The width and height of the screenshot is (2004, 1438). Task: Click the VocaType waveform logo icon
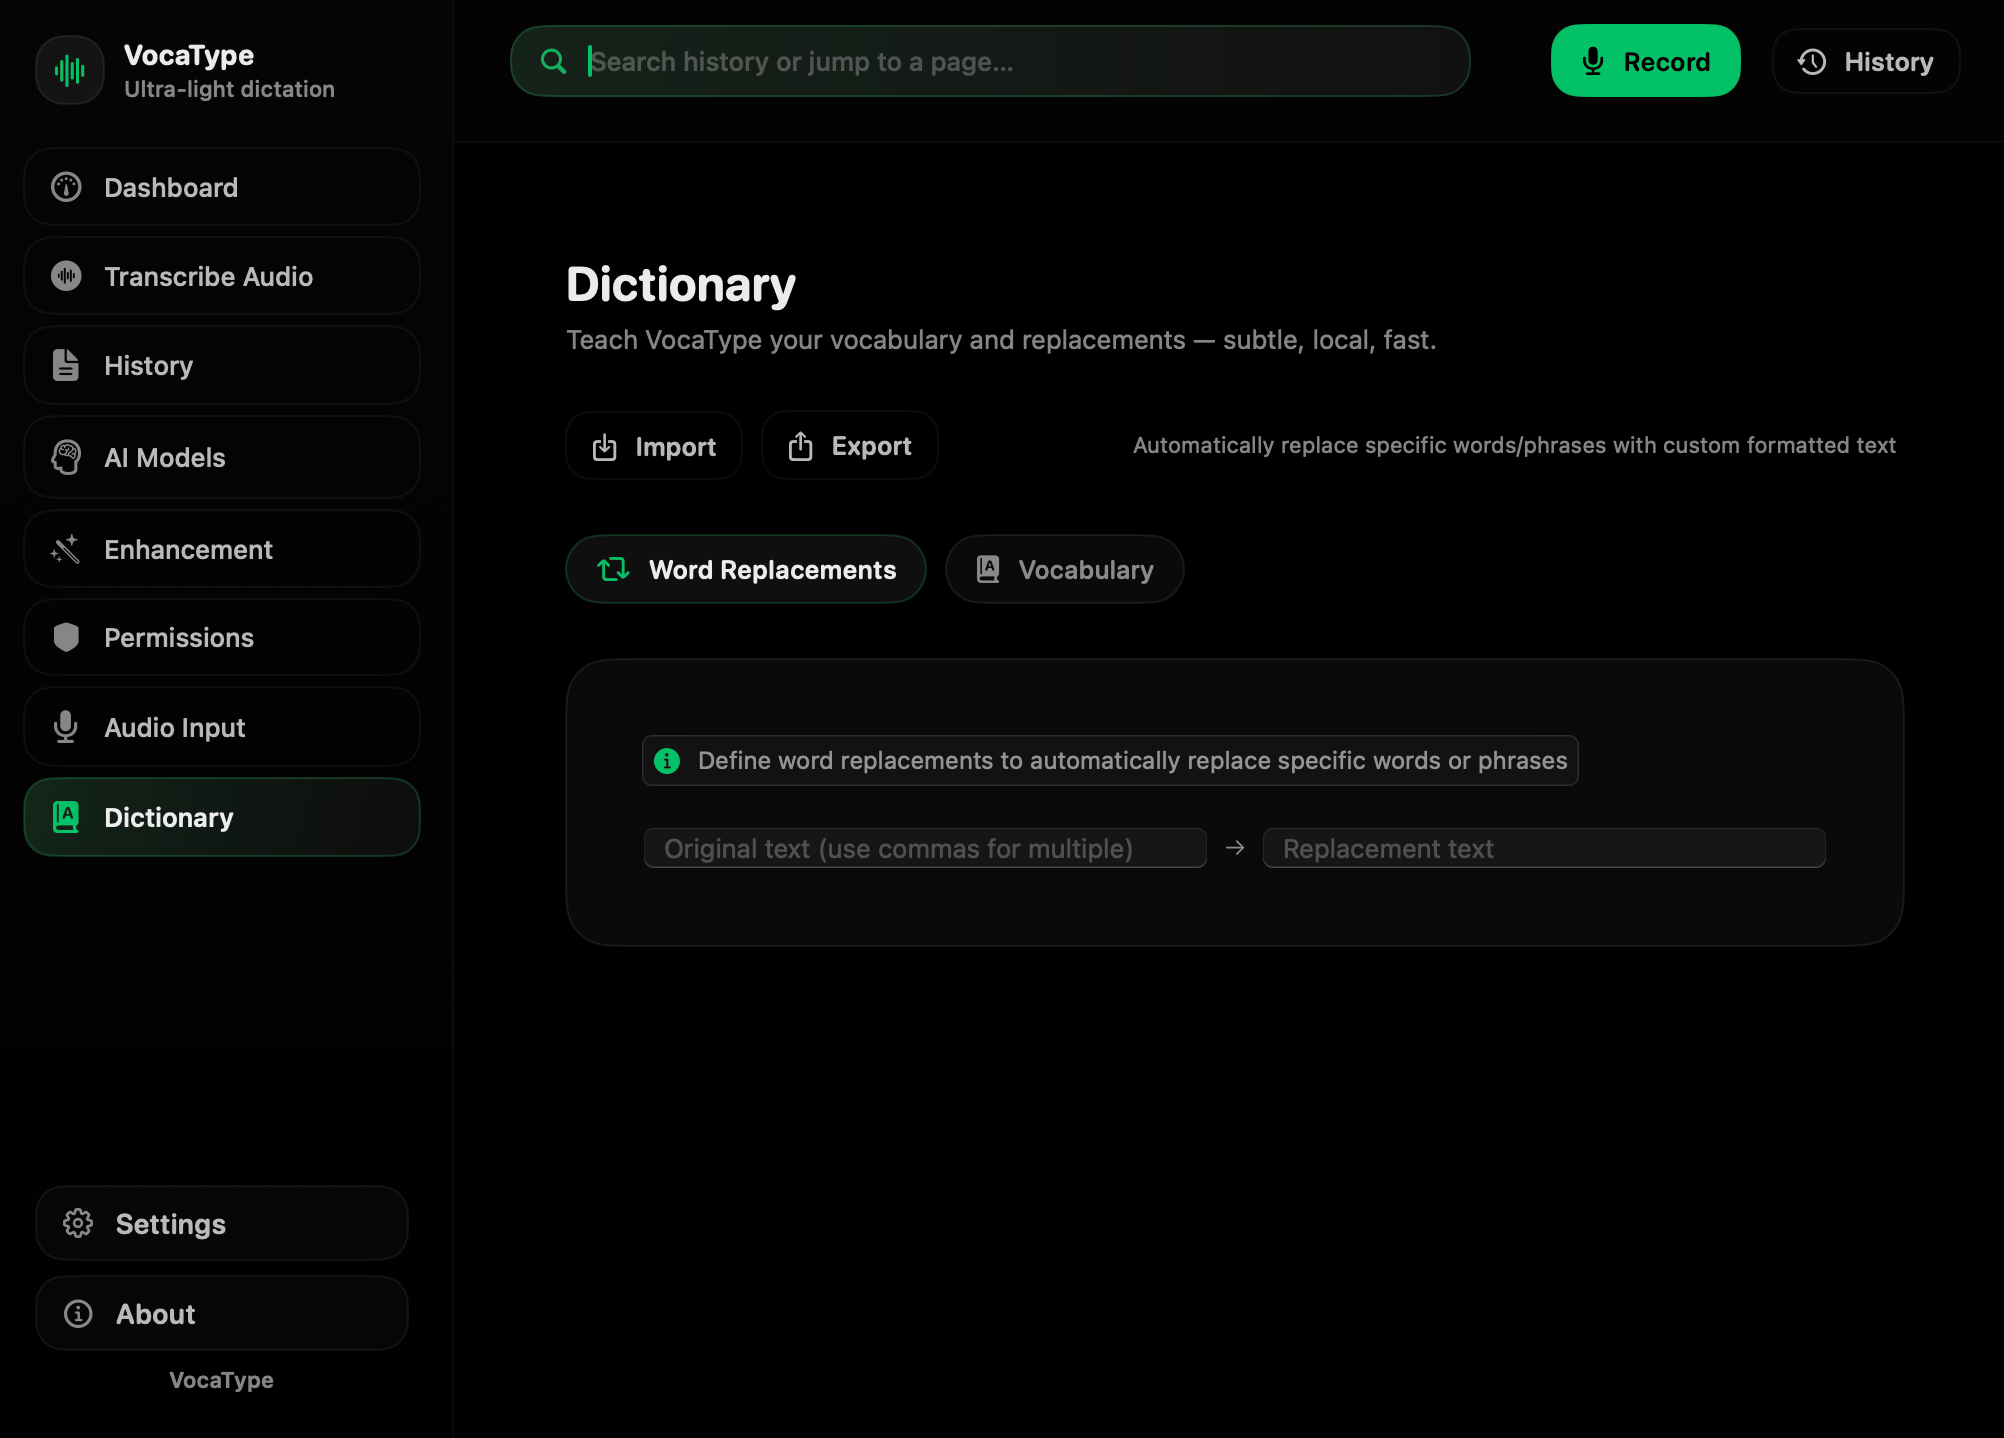point(70,70)
